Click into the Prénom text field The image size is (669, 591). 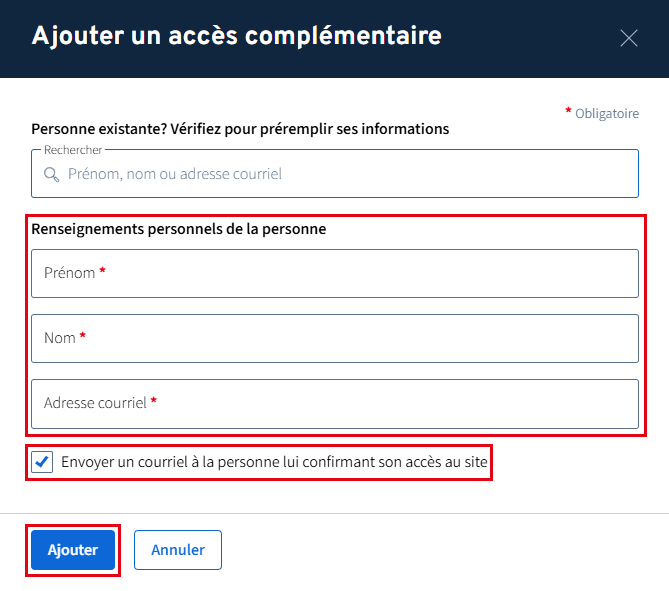coord(335,273)
